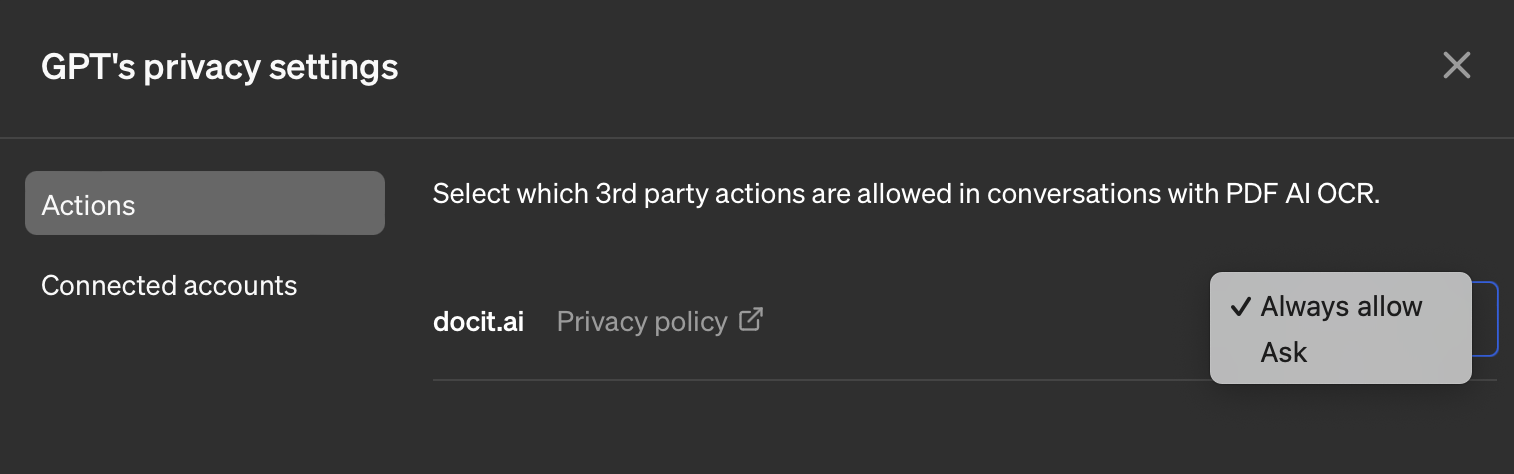1514x474 pixels.
Task: Click the Always allow label text
Action: [1341, 306]
